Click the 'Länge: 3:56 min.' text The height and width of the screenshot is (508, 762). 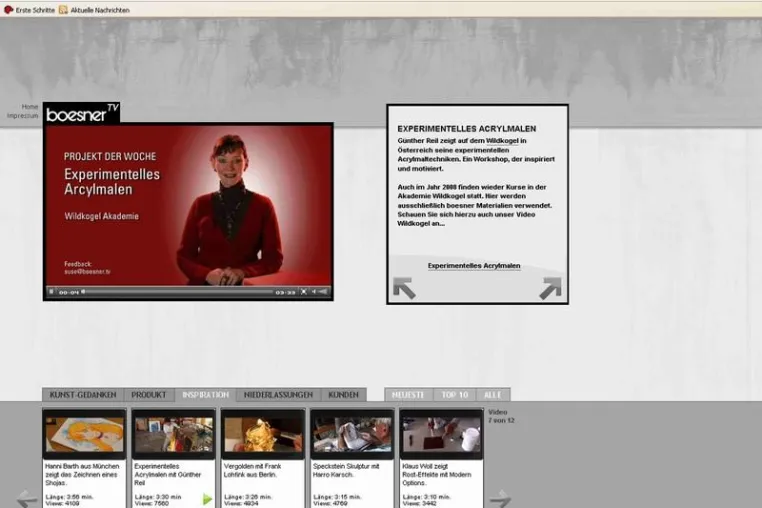(69, 497)
